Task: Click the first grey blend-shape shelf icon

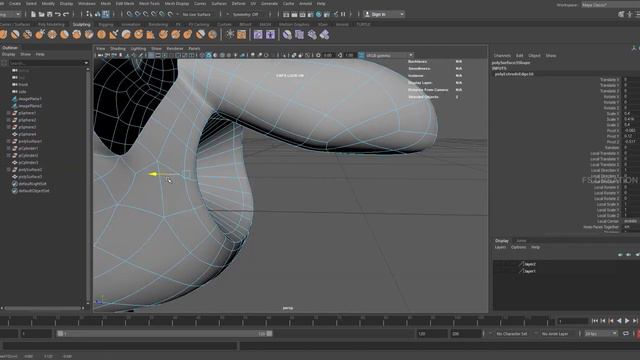Action: pos(287,35)
